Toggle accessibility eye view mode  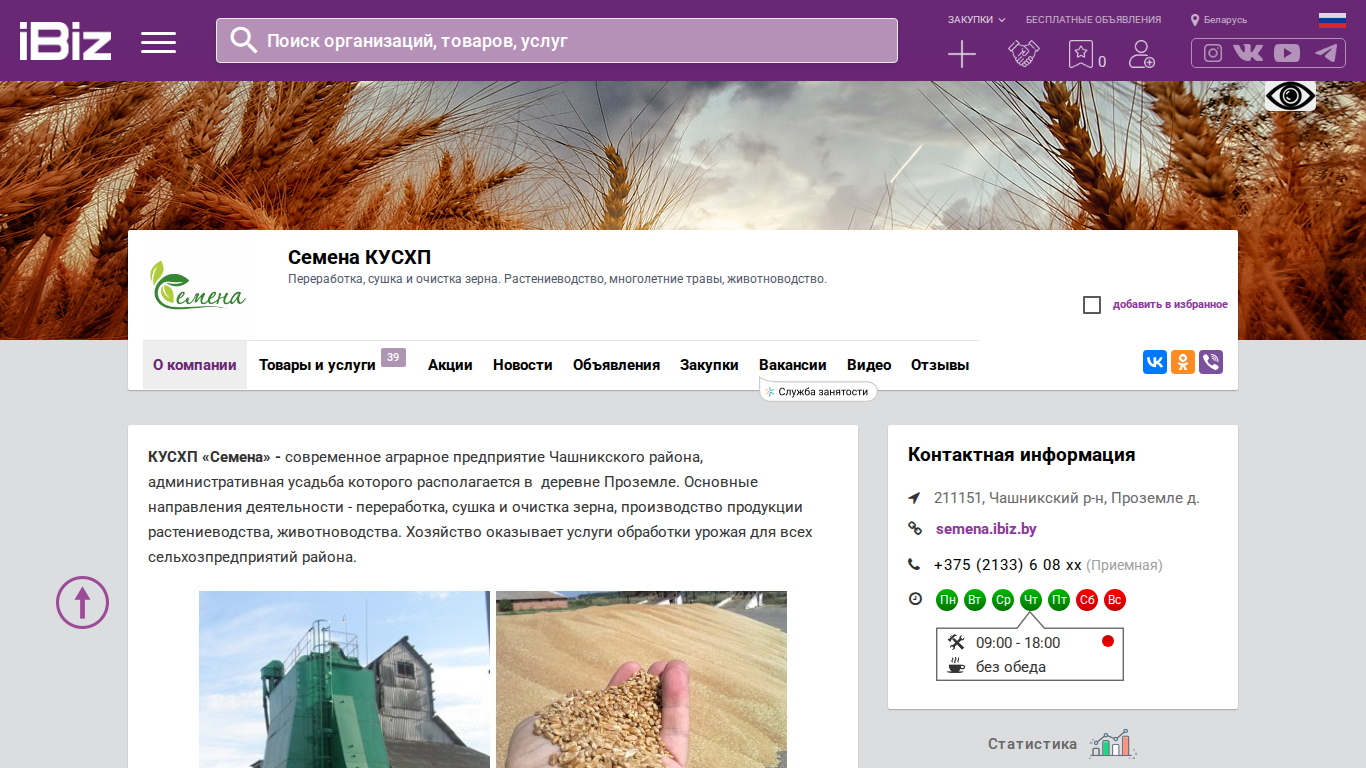pyautogui.click(x=1290, y=96)
